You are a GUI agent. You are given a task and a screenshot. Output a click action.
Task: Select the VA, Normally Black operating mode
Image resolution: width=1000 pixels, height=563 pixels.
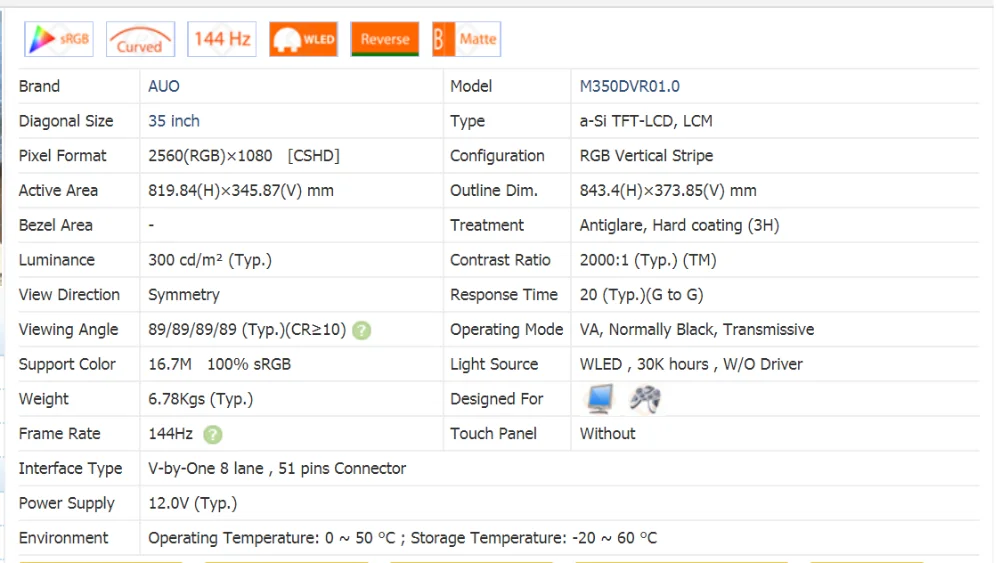coord(696,330)
